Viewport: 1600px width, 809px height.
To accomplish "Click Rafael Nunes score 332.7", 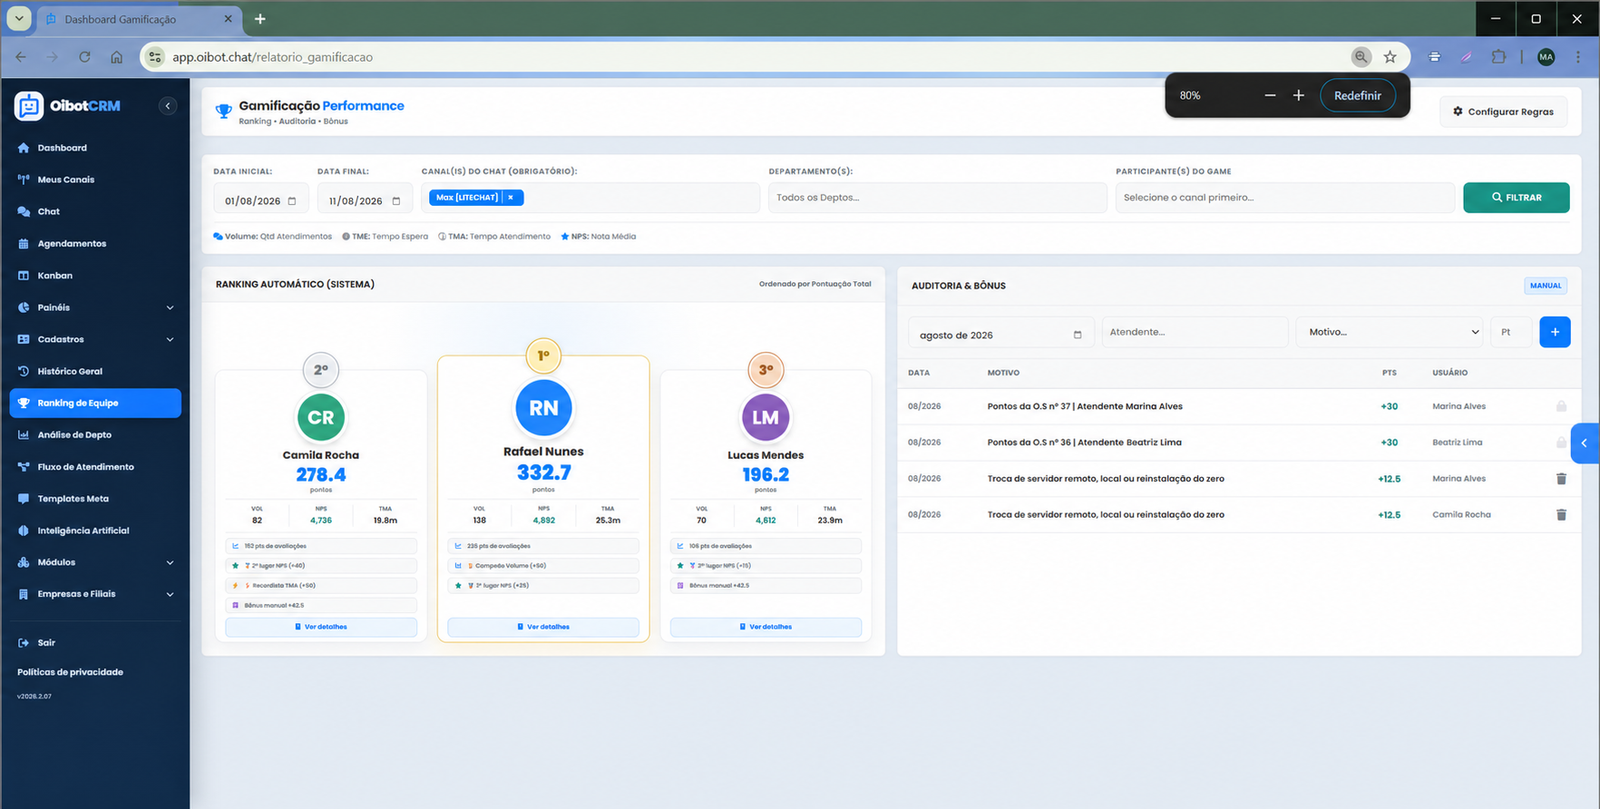I will pyautogui.click(x=544, y=473).
